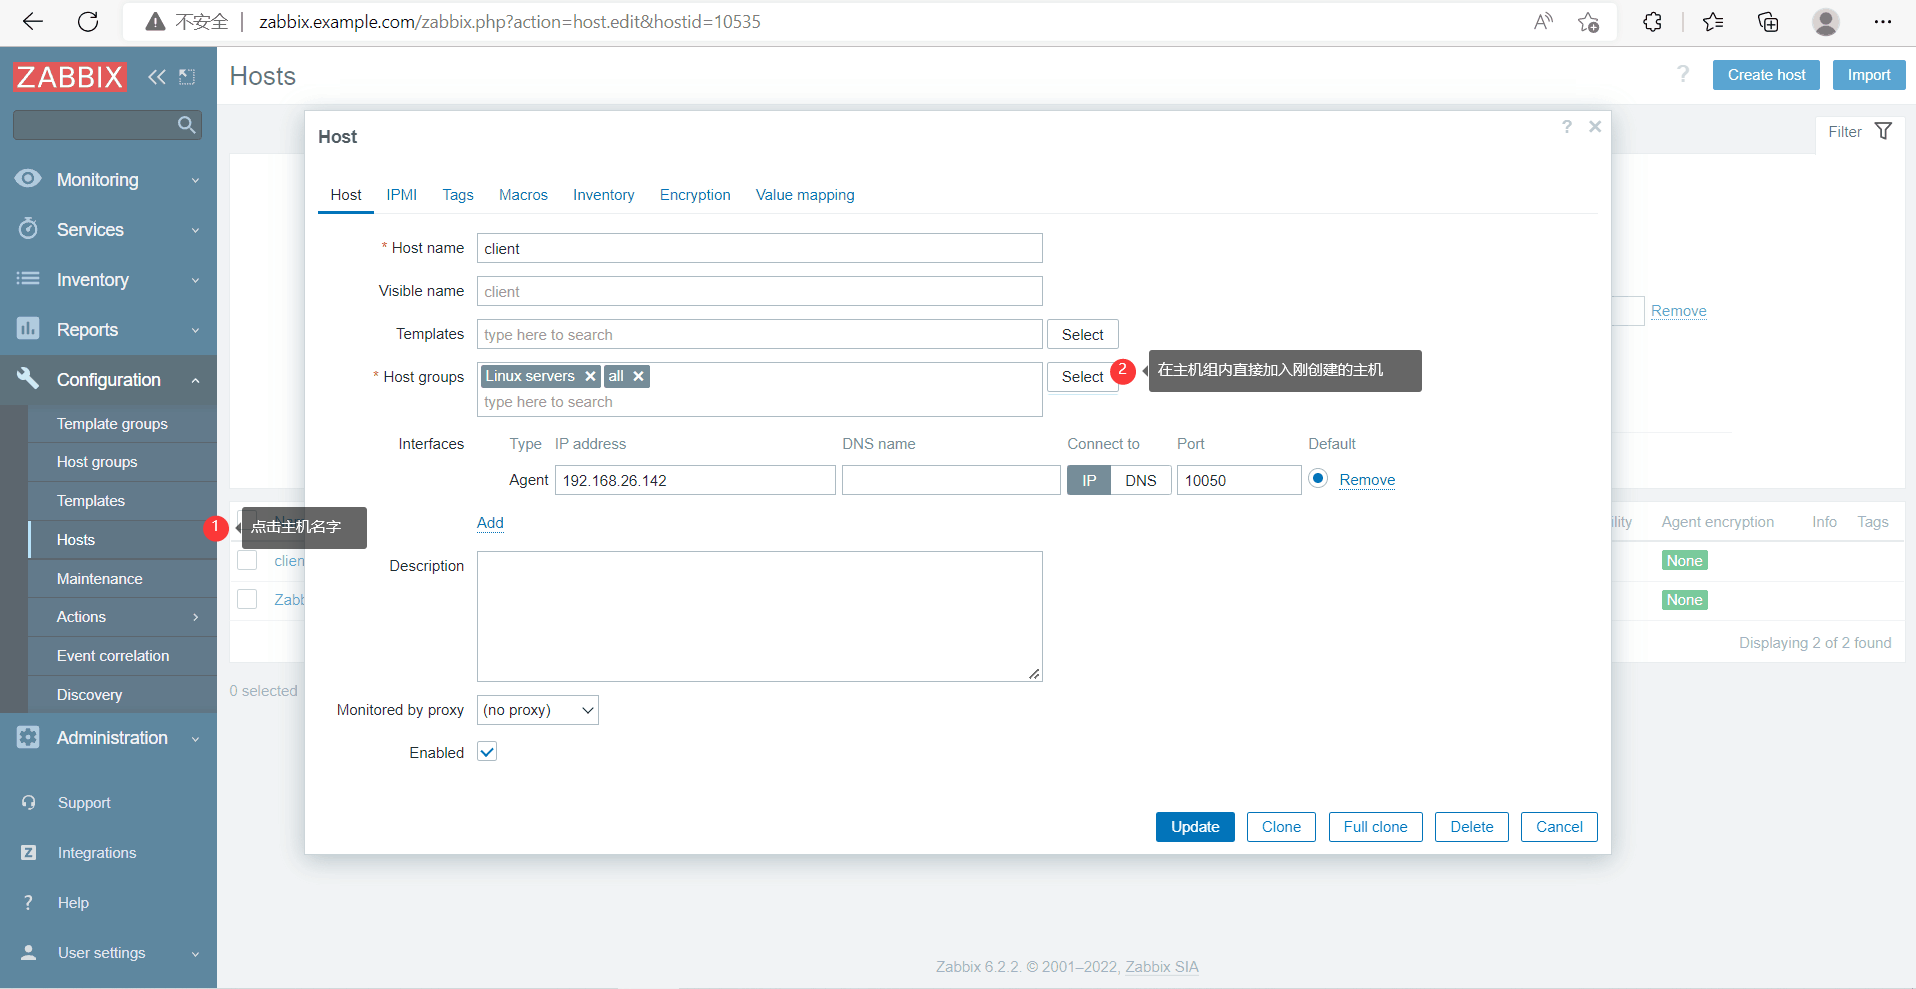Click the Zabbix logo
1916x989 pixels.
[x=70, y=77]
